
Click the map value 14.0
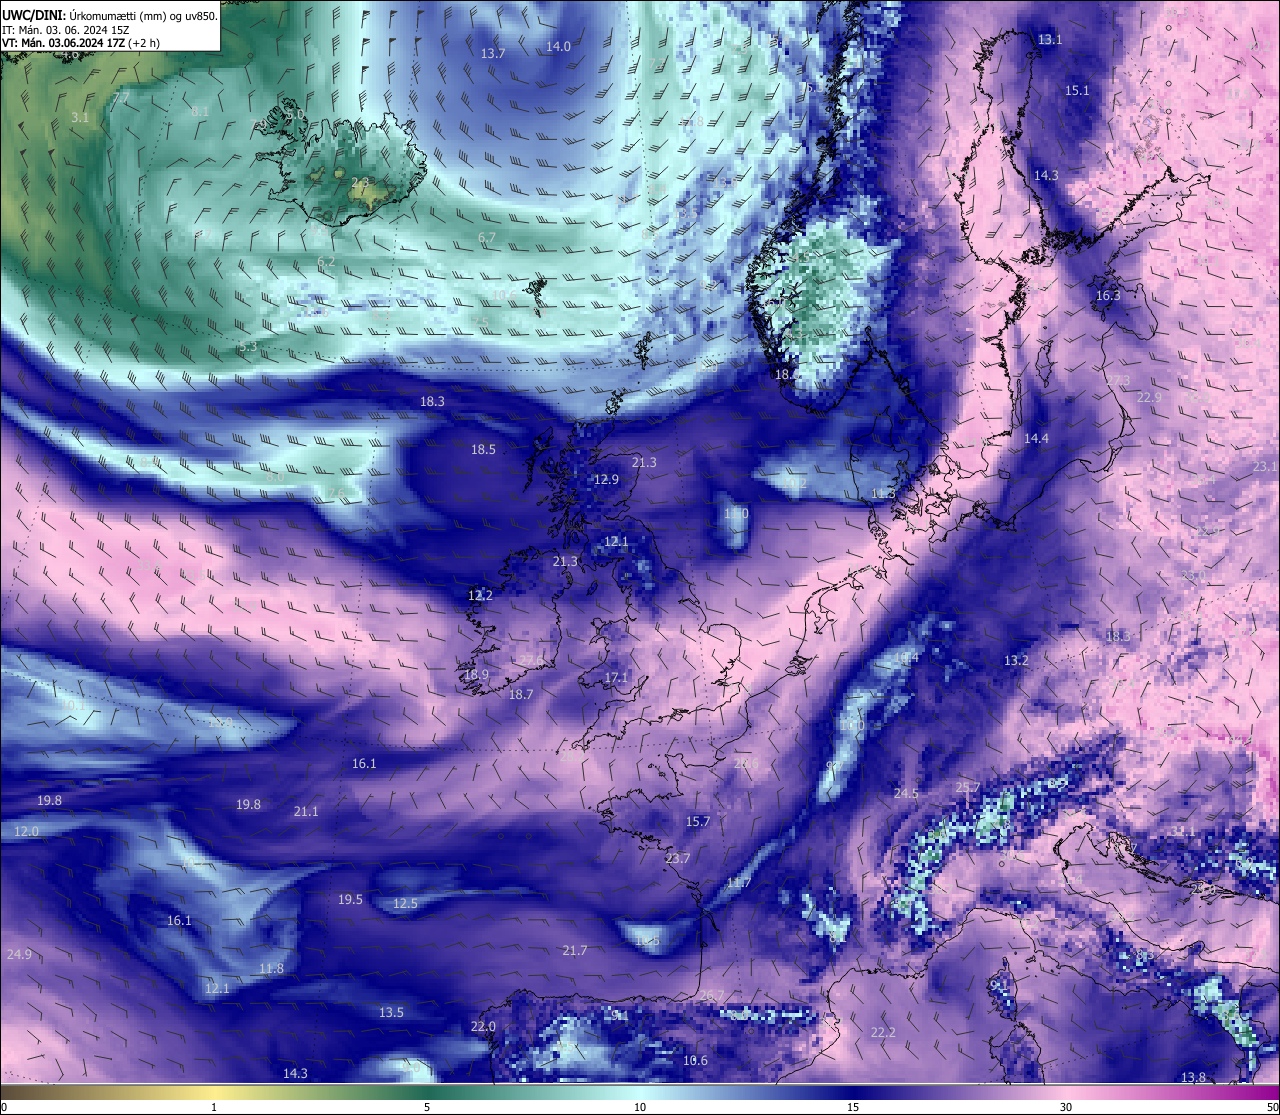(558, 46)
